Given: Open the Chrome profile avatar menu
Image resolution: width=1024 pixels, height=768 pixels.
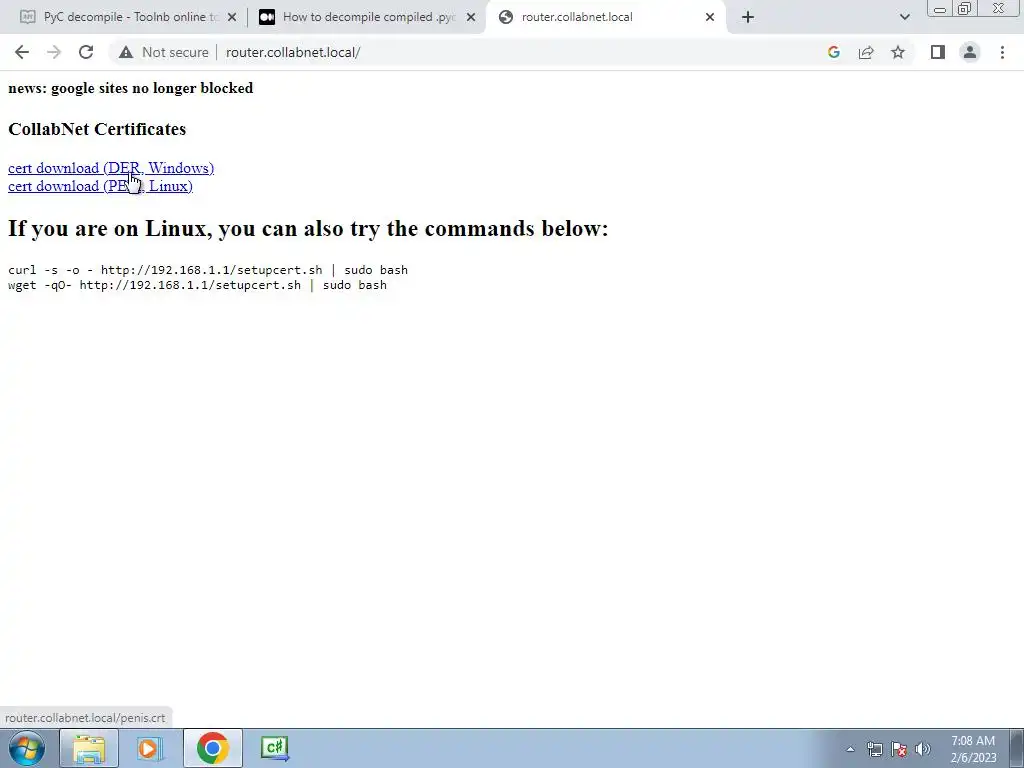Looking at the screenshot, I should 970,52.
